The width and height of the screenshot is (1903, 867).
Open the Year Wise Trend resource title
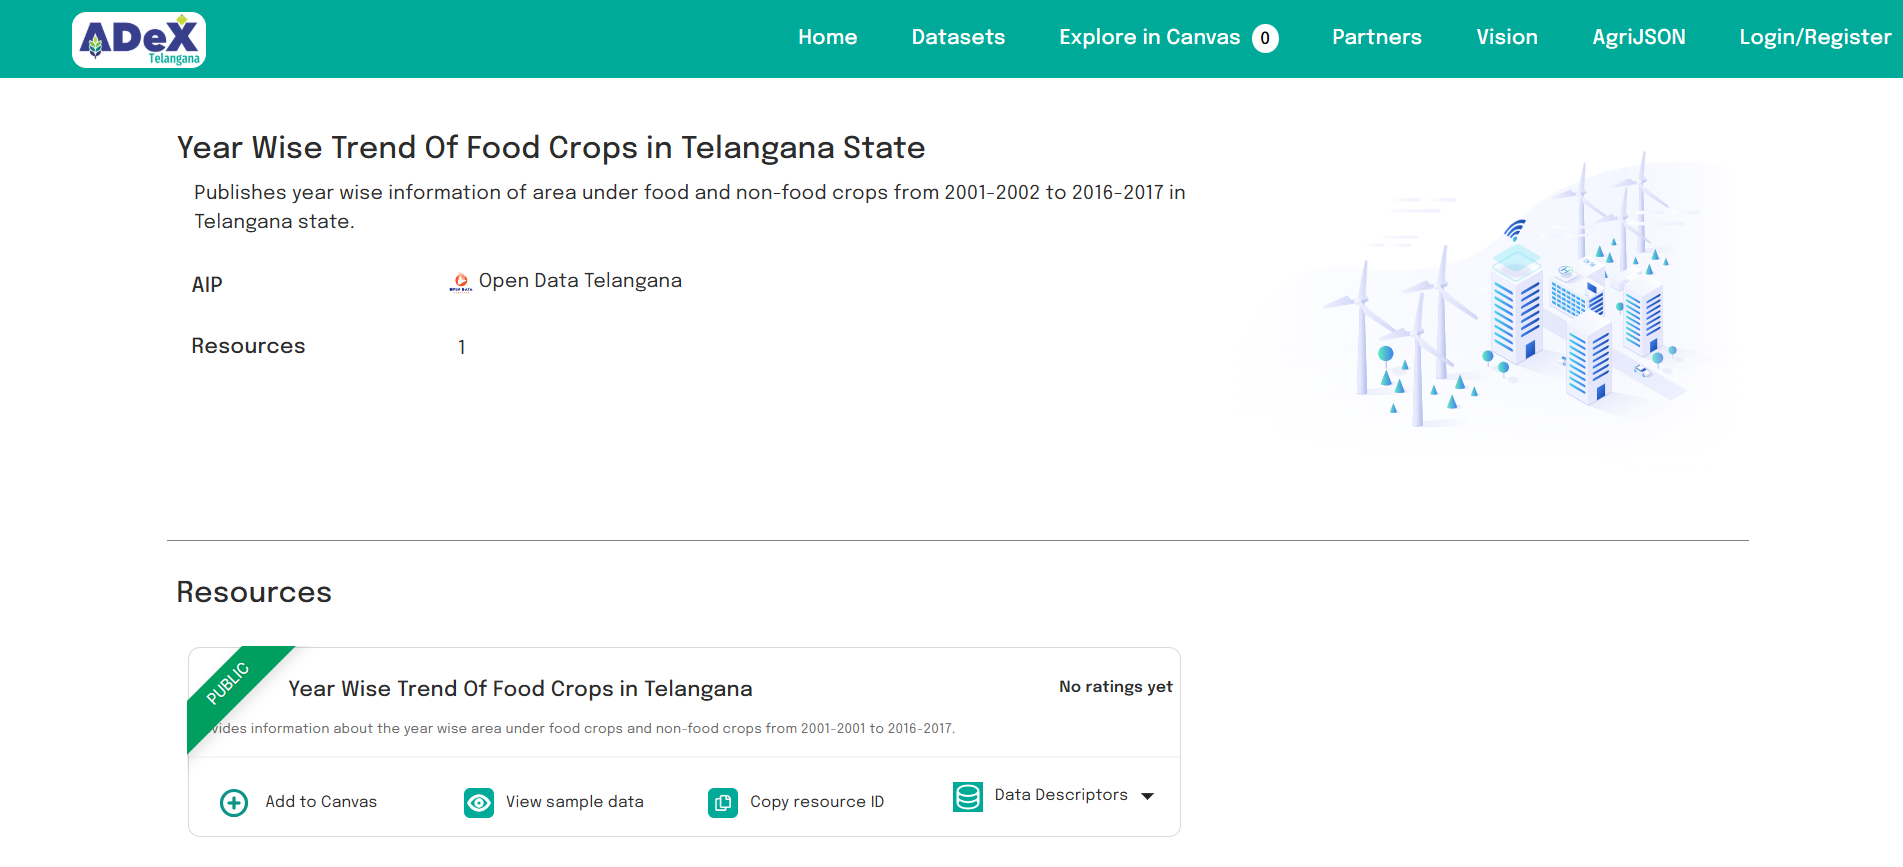pyautogui.click(x=520, y=689)
